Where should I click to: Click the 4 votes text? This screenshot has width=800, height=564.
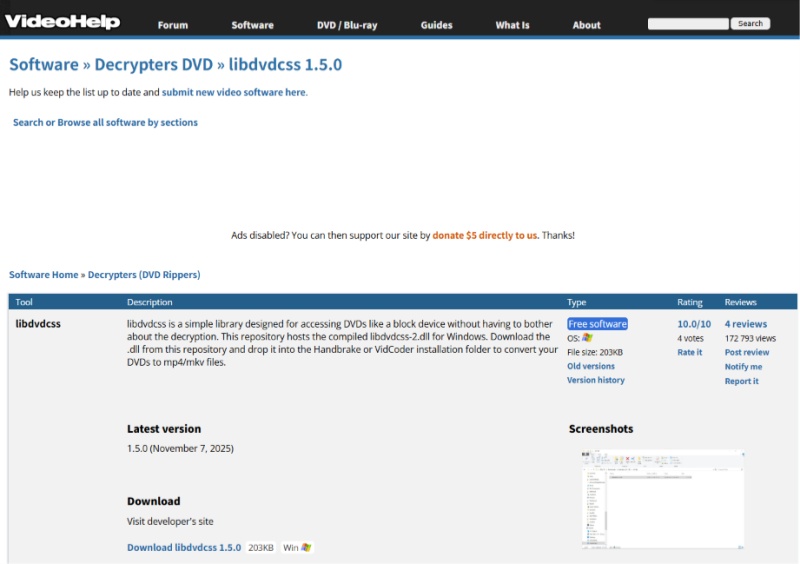pos(690,338)
